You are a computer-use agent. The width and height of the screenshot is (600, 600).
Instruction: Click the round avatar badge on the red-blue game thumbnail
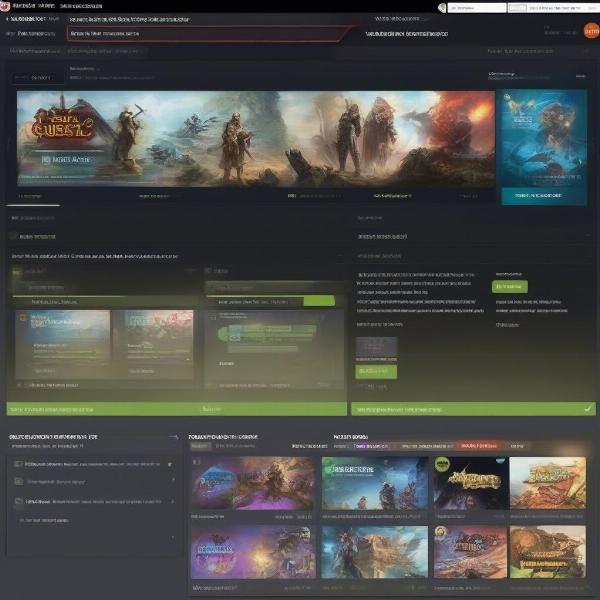441,532
